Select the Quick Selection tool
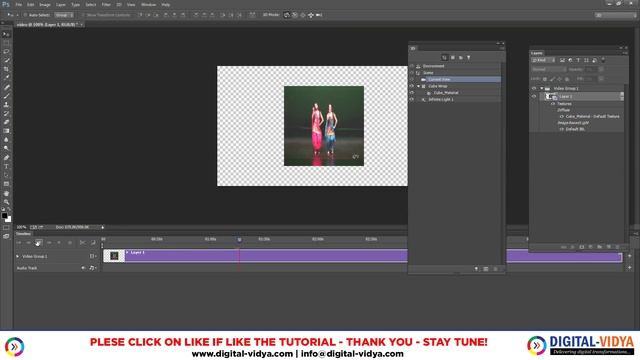640x360 pixels. 6,60
